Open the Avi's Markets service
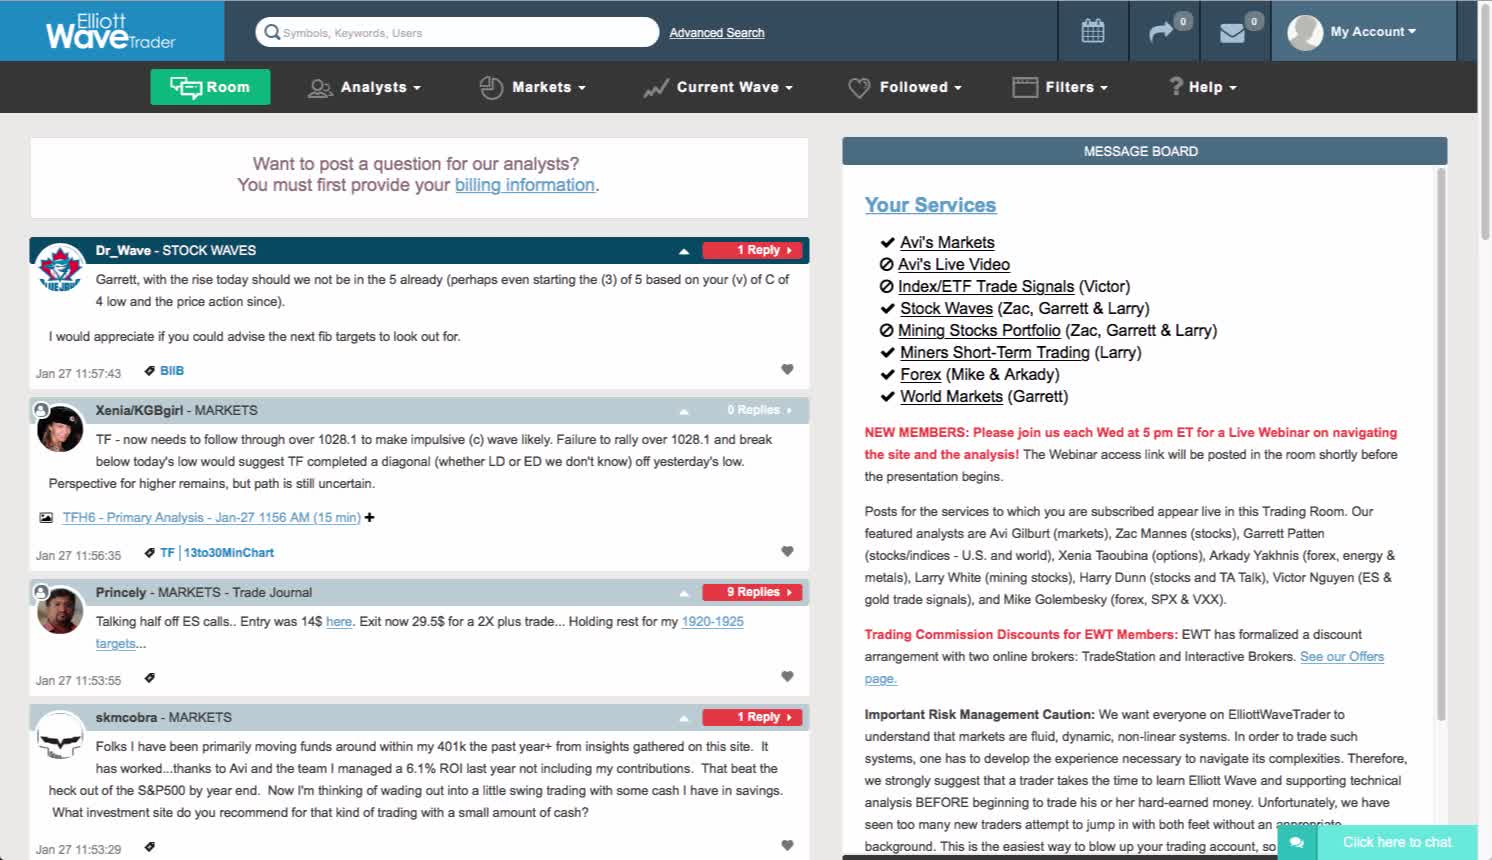 pyautogui.click(x=947, y=243)
